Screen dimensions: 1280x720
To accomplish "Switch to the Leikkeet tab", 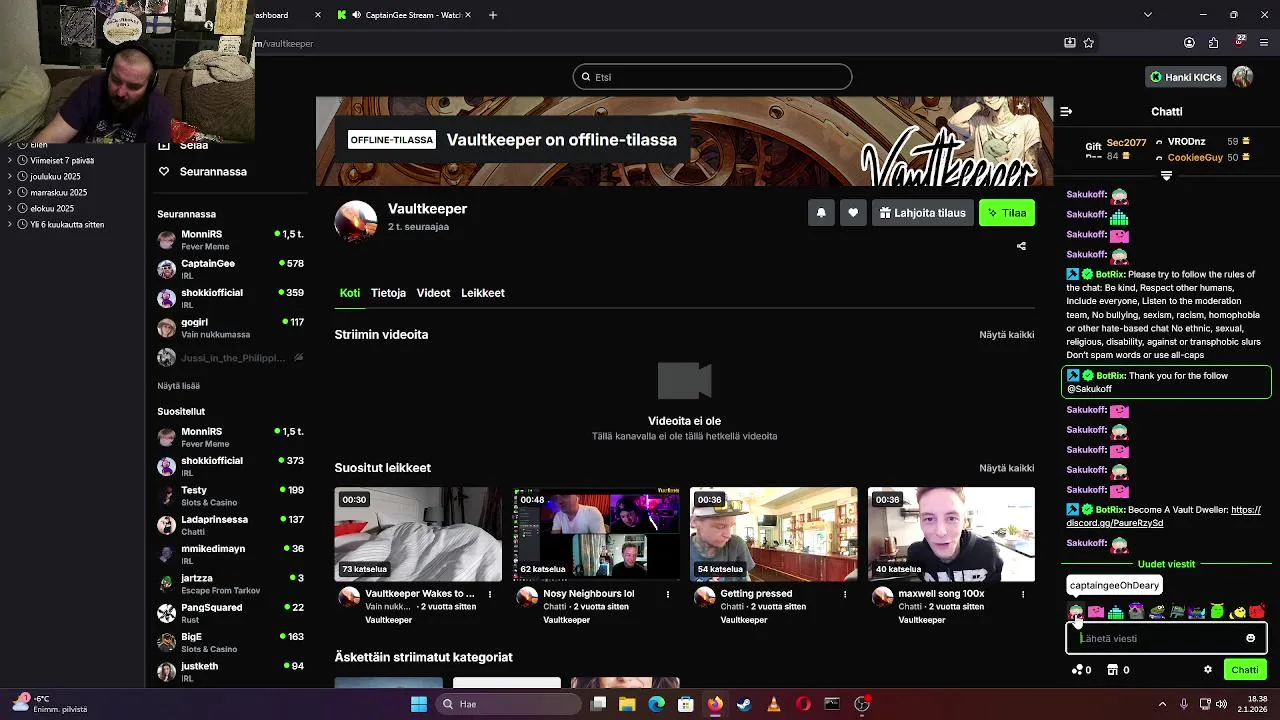I will [x=483, y=293].
